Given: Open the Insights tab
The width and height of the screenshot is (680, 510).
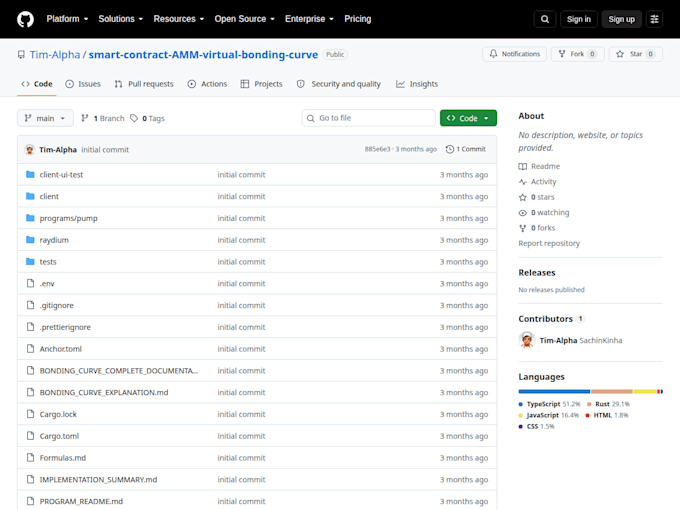Looking at the screenshot, I should point(417,84).
